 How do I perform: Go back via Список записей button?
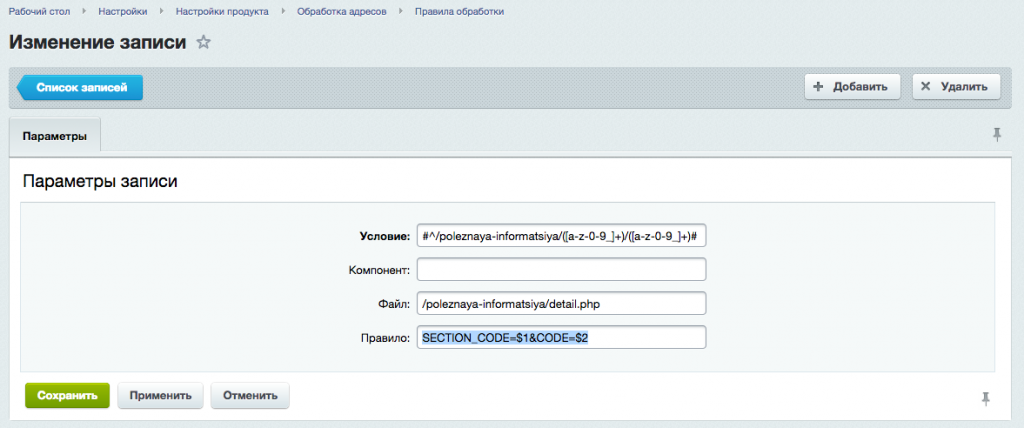coord(81,88)
